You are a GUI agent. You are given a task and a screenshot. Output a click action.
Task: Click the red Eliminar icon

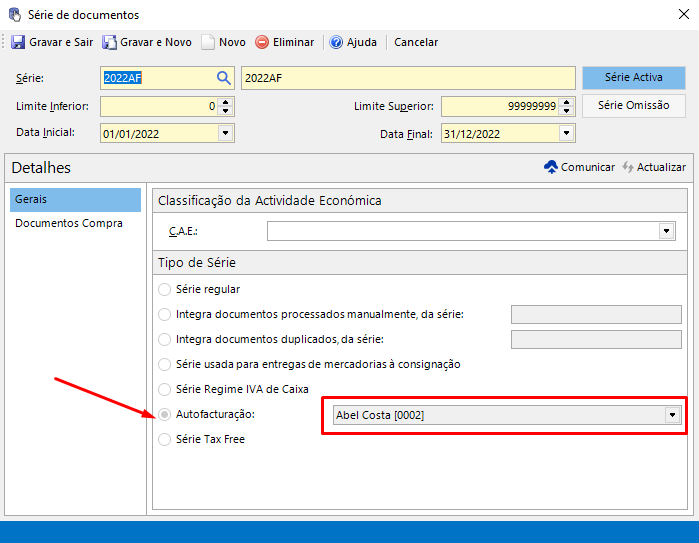(x=262, y=42)
